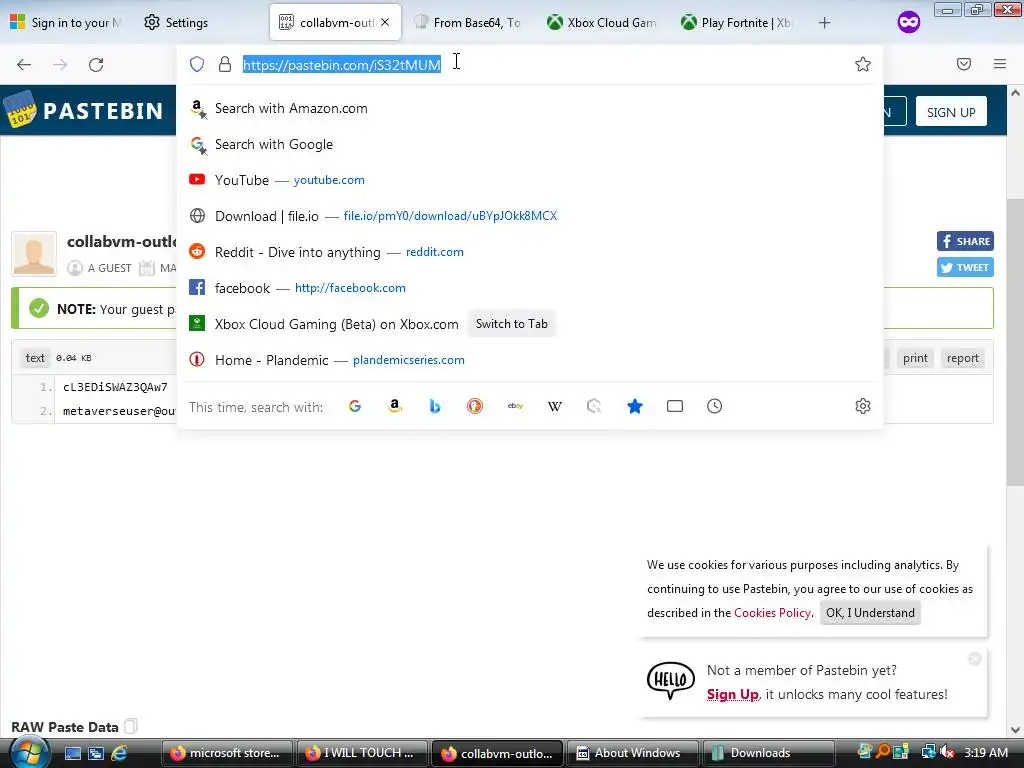Follow the Sign Up link in hello popup
The width and height of the screenshot is (1024, 768).
(x=732, y=694)
